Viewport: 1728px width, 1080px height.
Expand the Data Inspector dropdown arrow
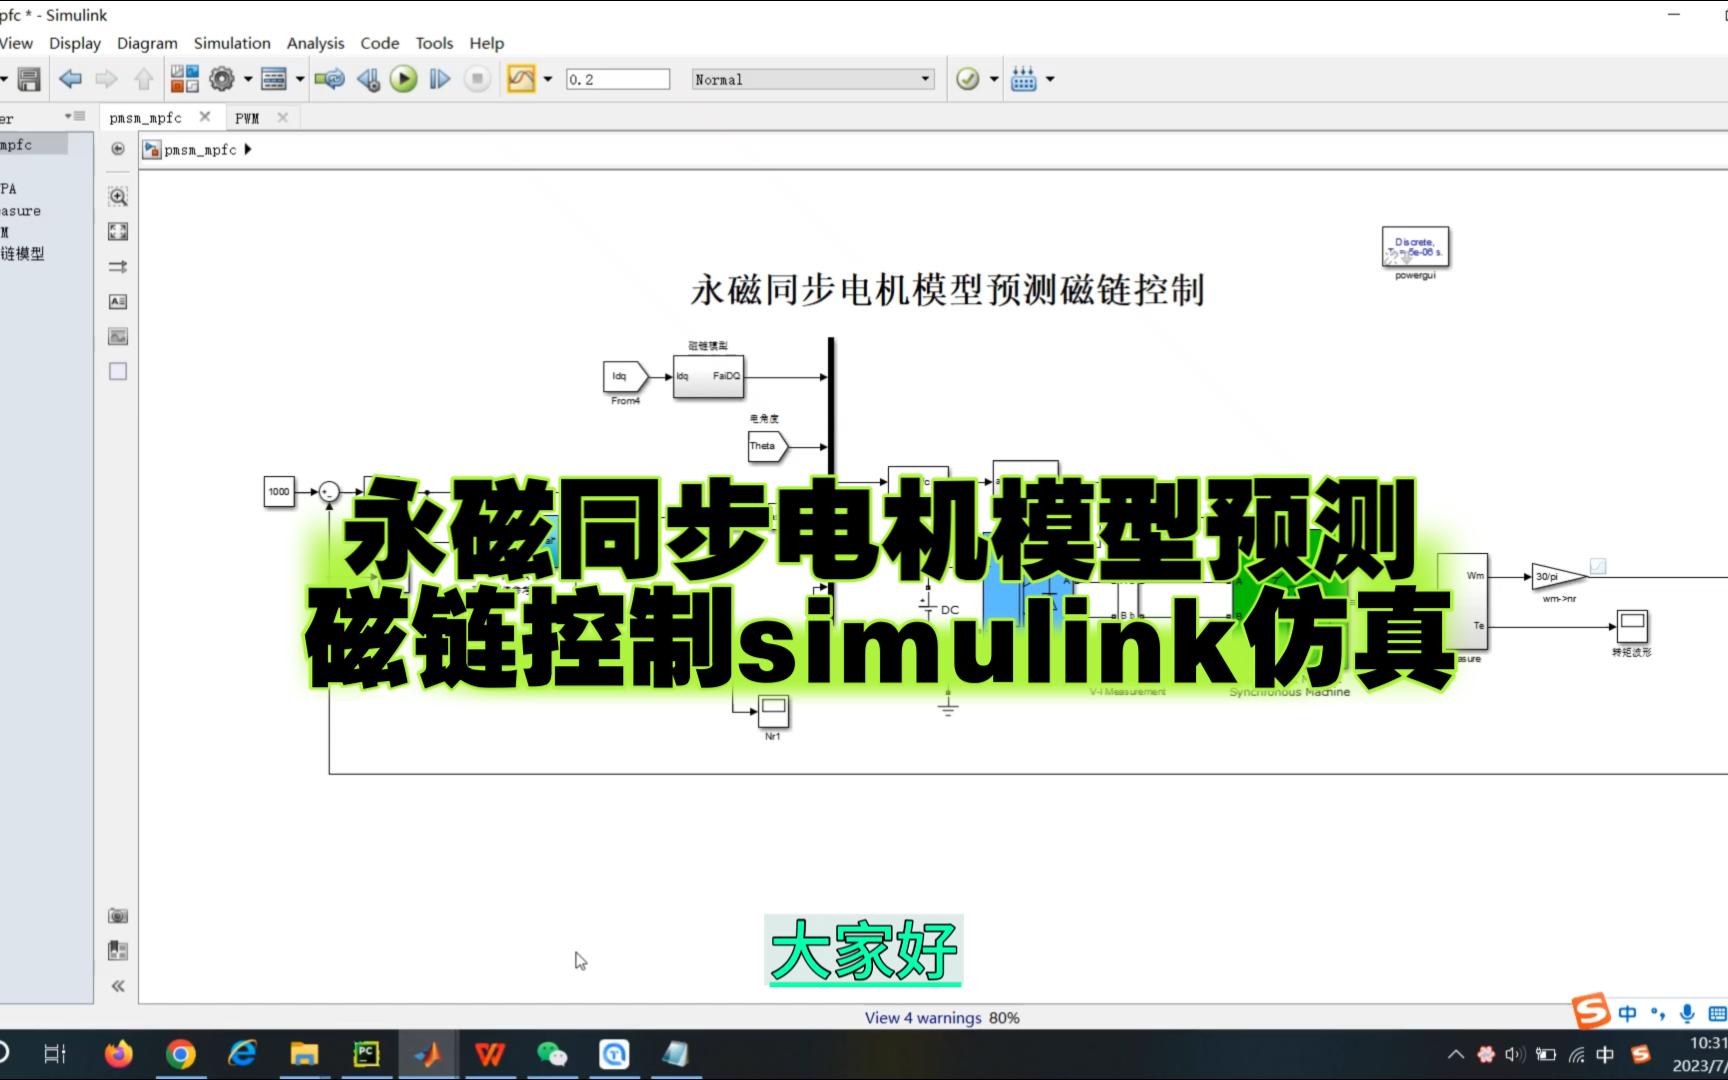(x=547, y=79)
